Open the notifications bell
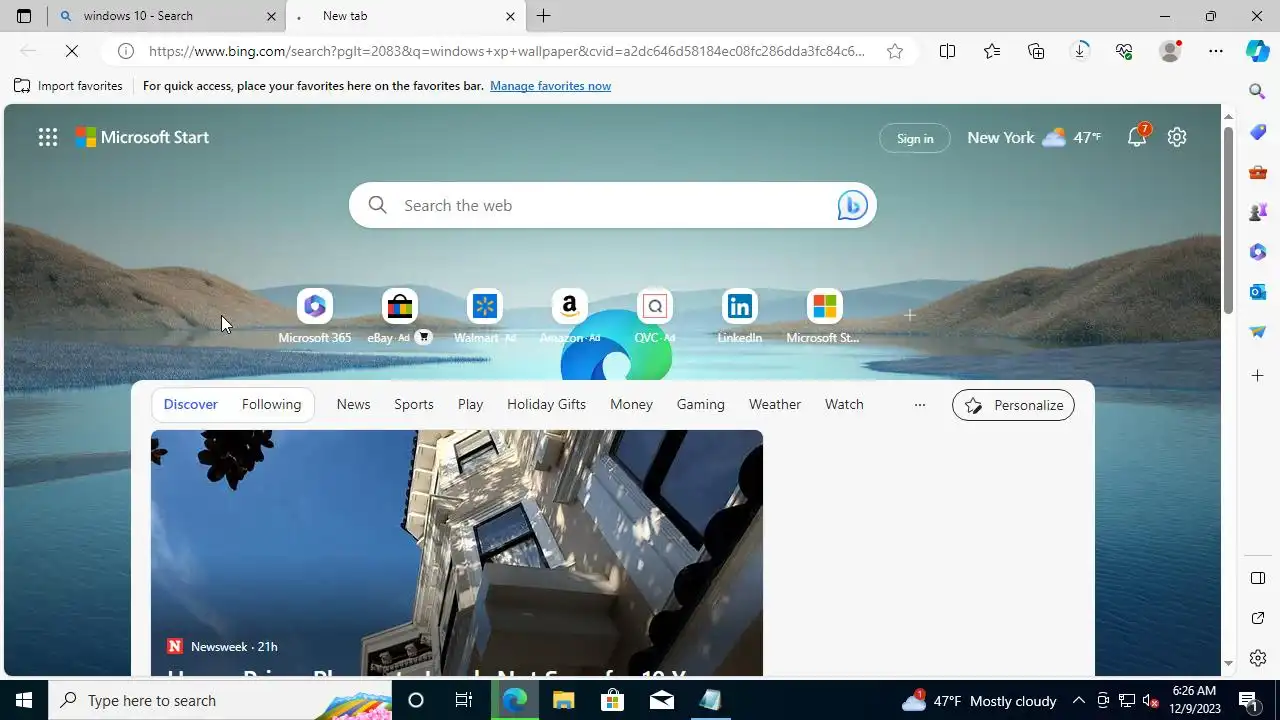1280x720 pixels. (x=1137, y=138)
